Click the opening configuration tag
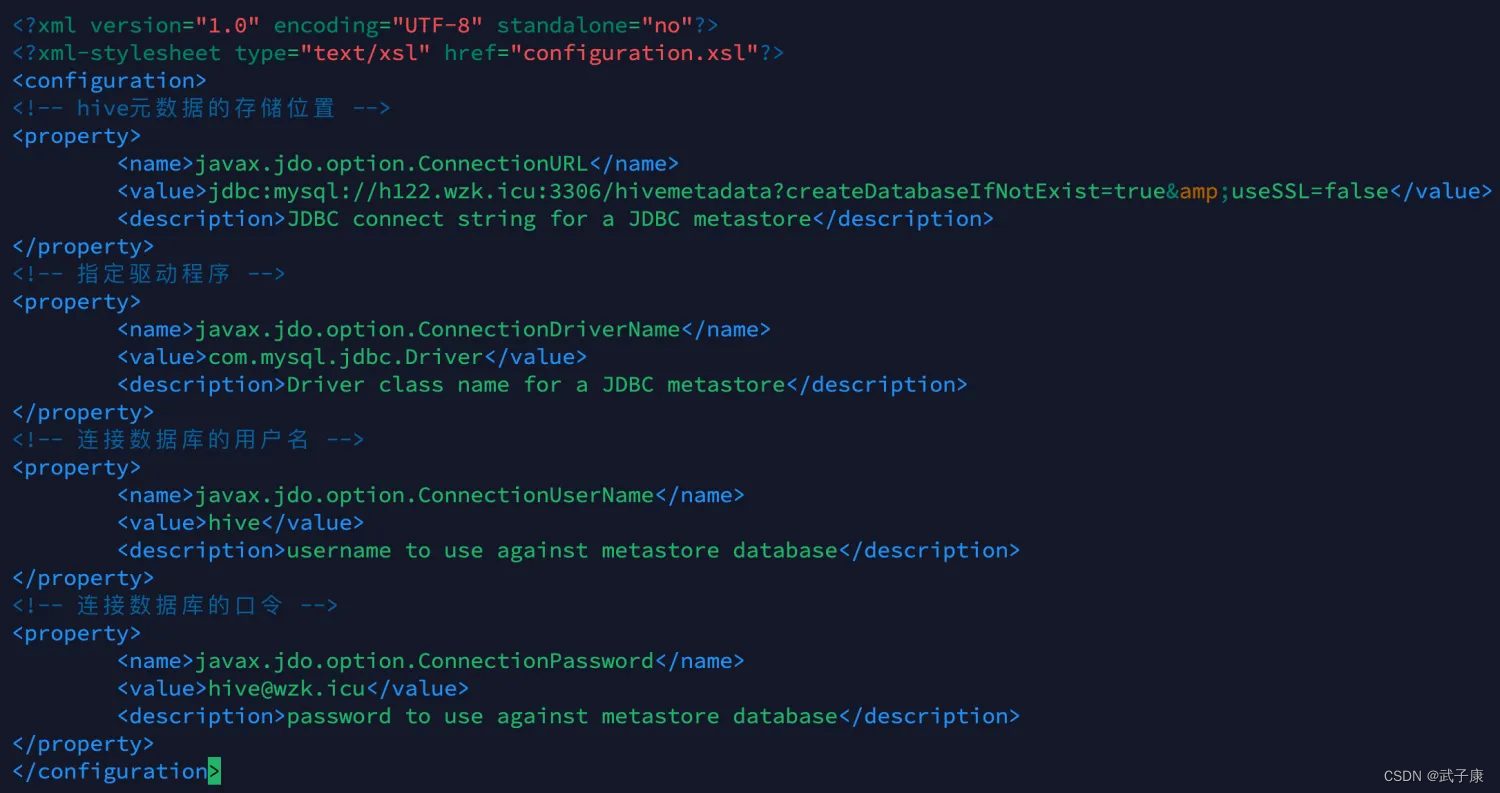The image size is (1500, 793). (110, 80)
